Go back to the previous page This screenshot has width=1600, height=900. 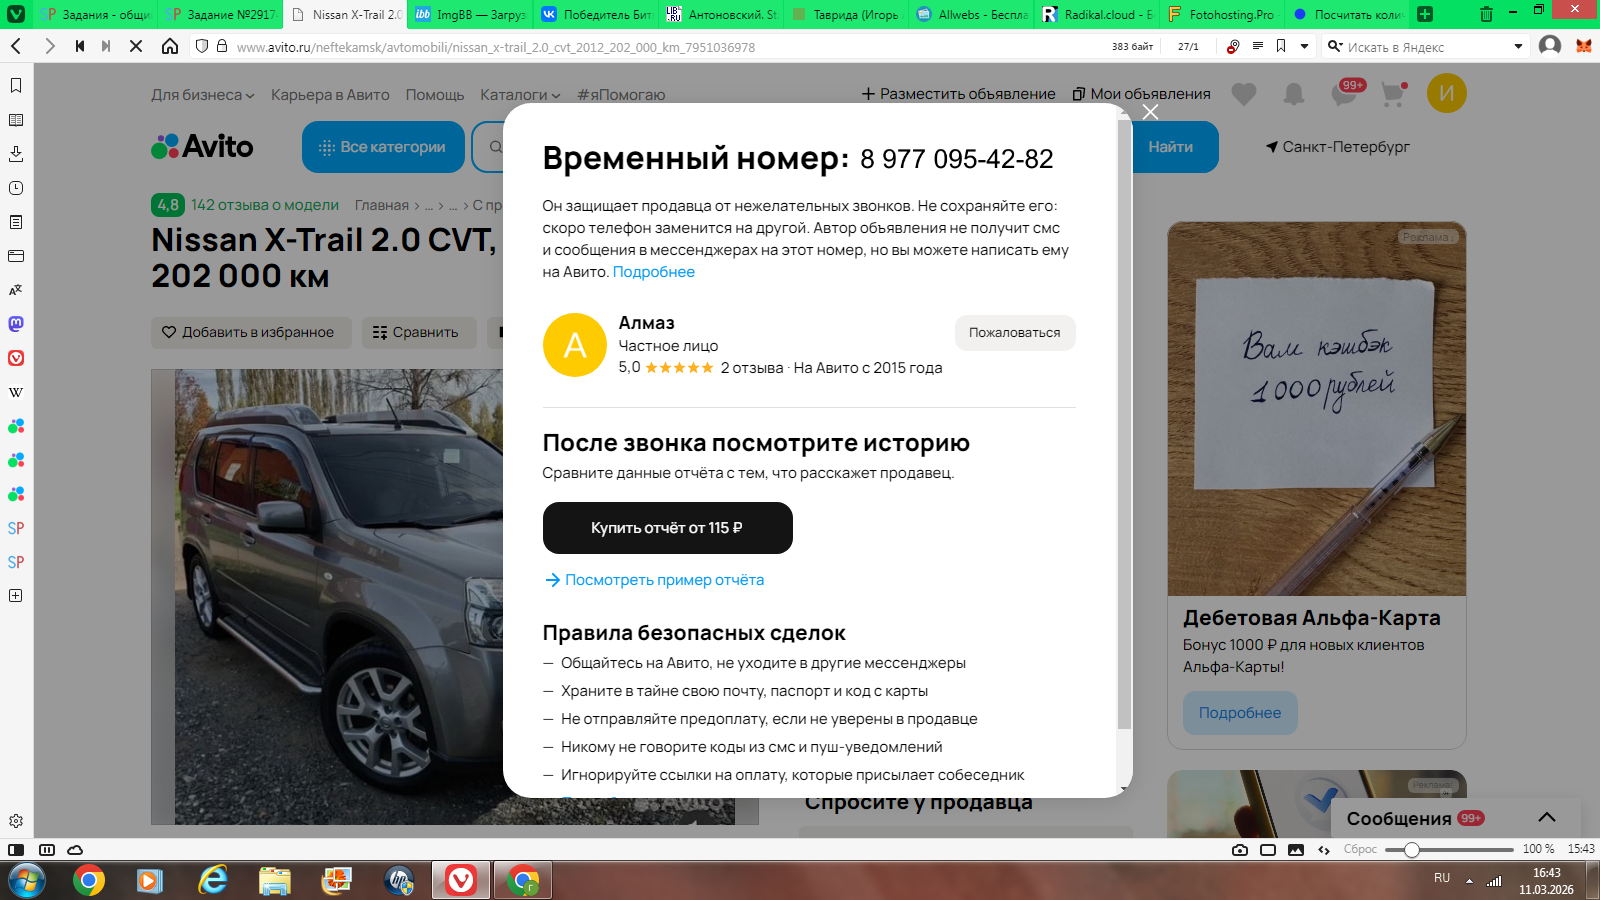17,46
